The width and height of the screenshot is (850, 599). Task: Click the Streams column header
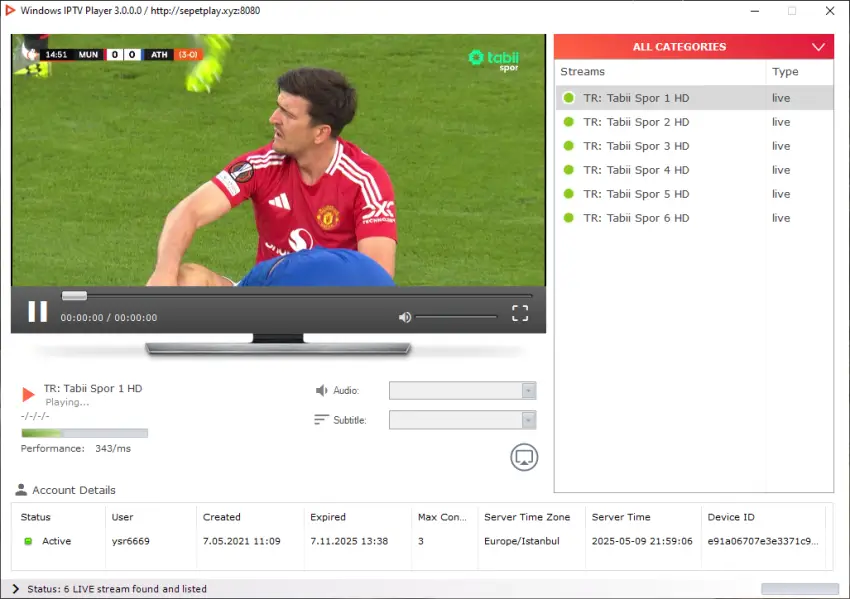coord(583,72)
